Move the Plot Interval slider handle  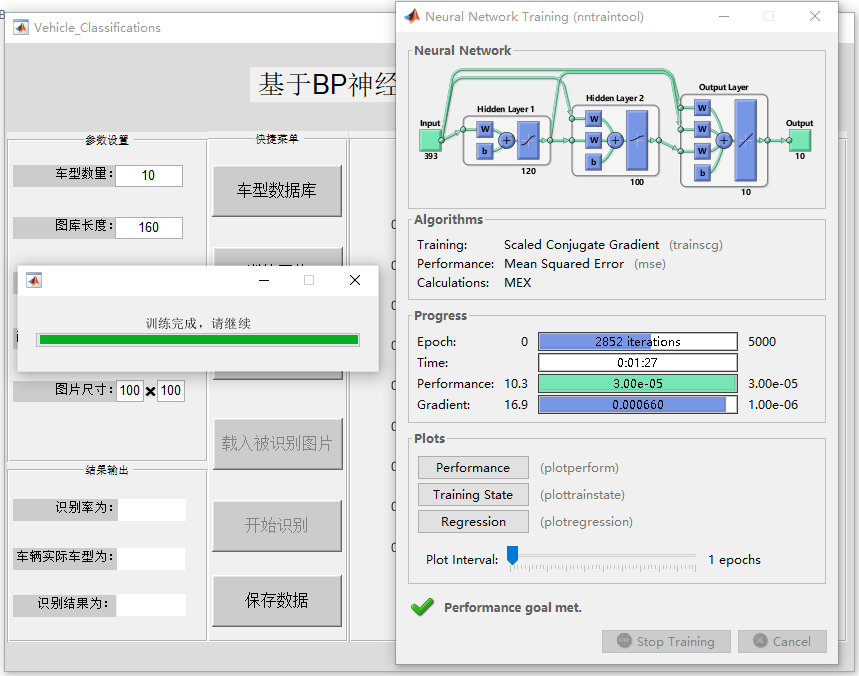[512, 555]
